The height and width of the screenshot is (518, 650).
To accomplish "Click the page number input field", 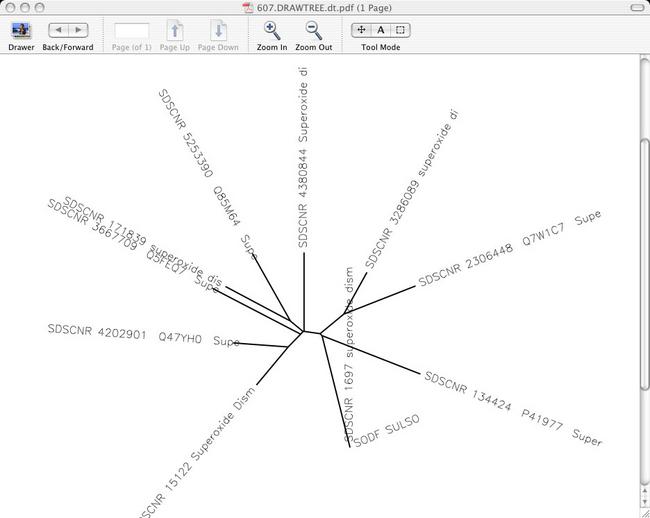I will (131, 31).
